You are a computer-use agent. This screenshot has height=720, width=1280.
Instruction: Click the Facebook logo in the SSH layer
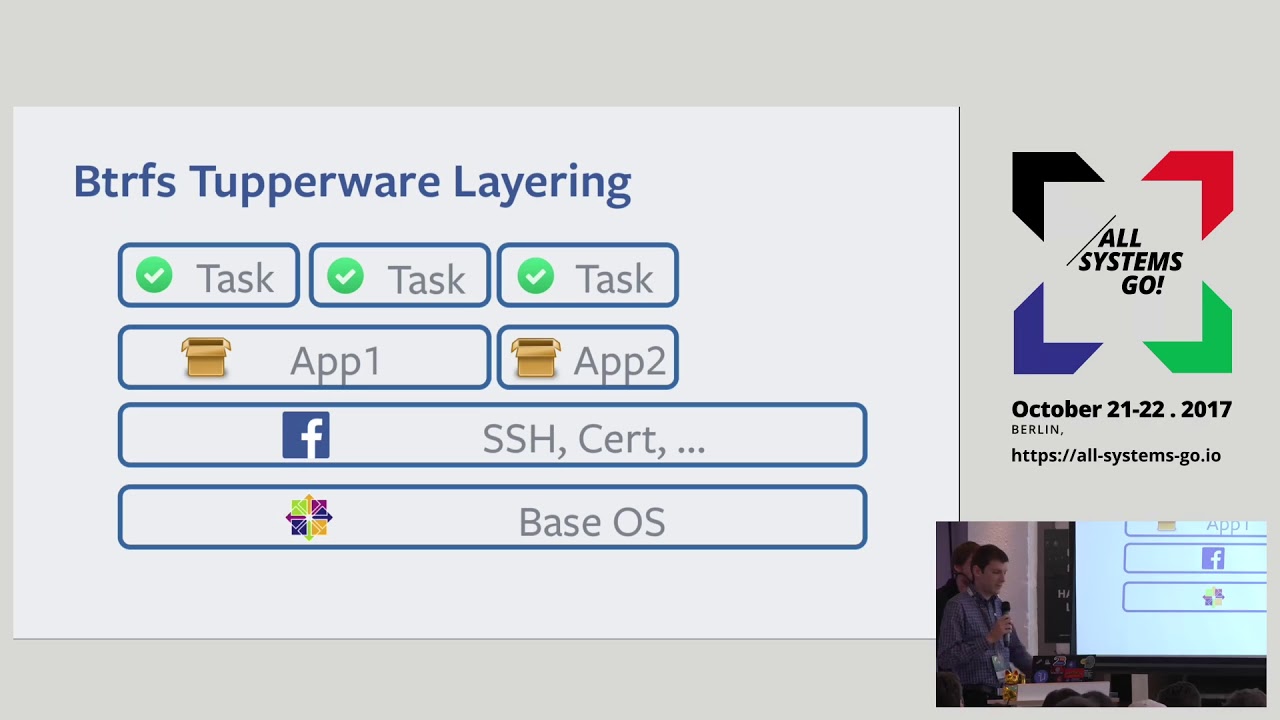click(x=306, y=436)
